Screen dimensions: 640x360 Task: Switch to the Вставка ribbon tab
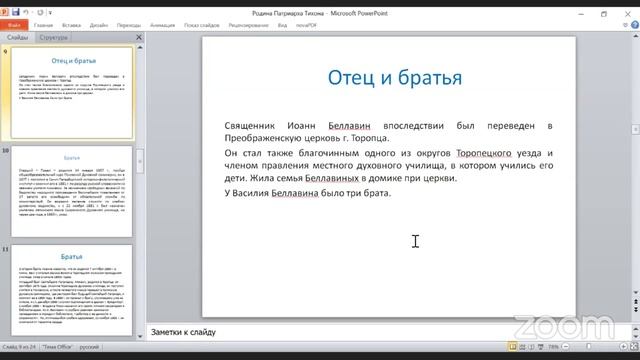(x=71, y=25)
